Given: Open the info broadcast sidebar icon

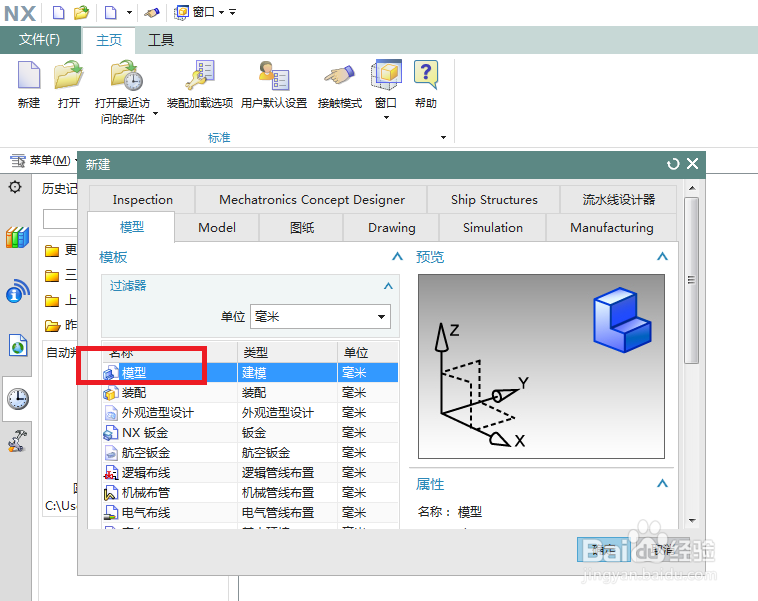Looking at the screenshot, I should (17, 291).
